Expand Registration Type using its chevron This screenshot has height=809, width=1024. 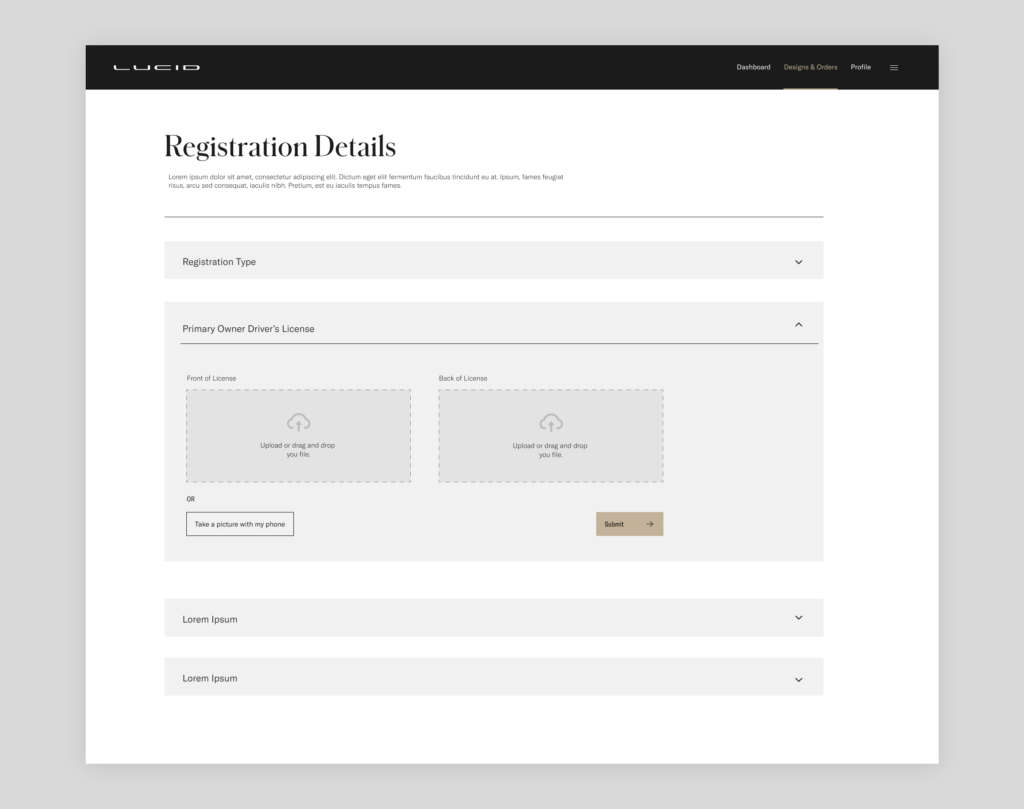pos(798,262)
